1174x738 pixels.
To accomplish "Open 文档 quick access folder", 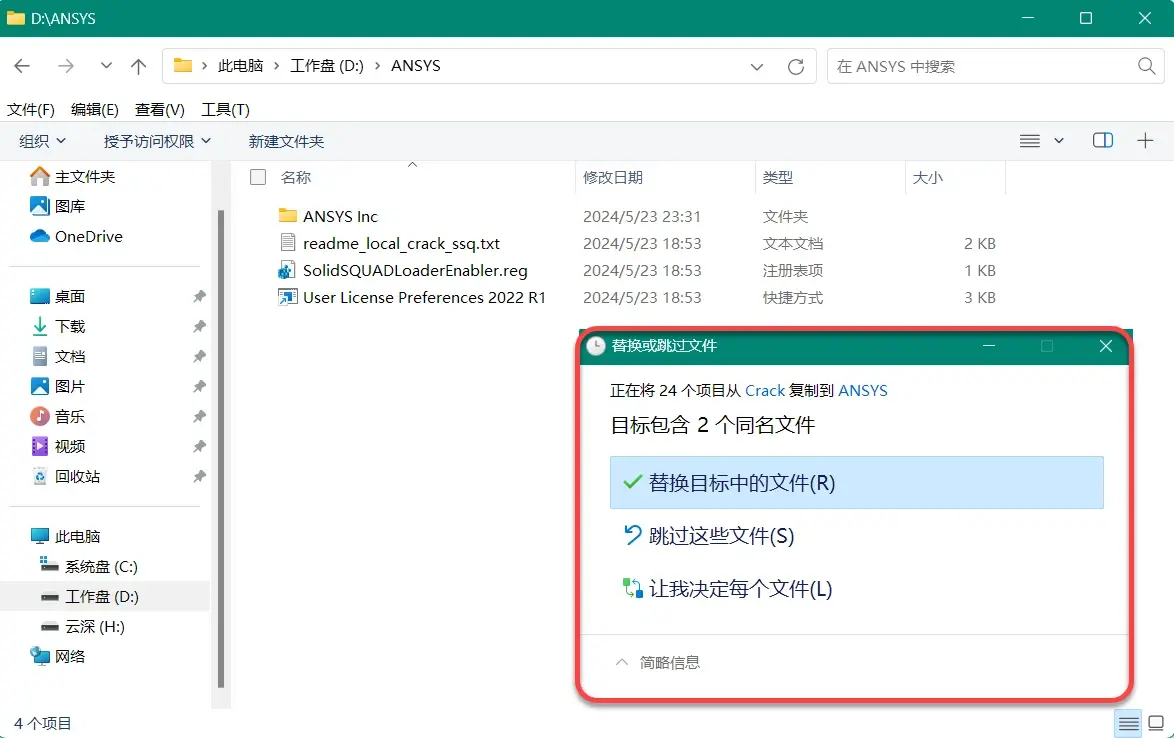I will [57, 356].
